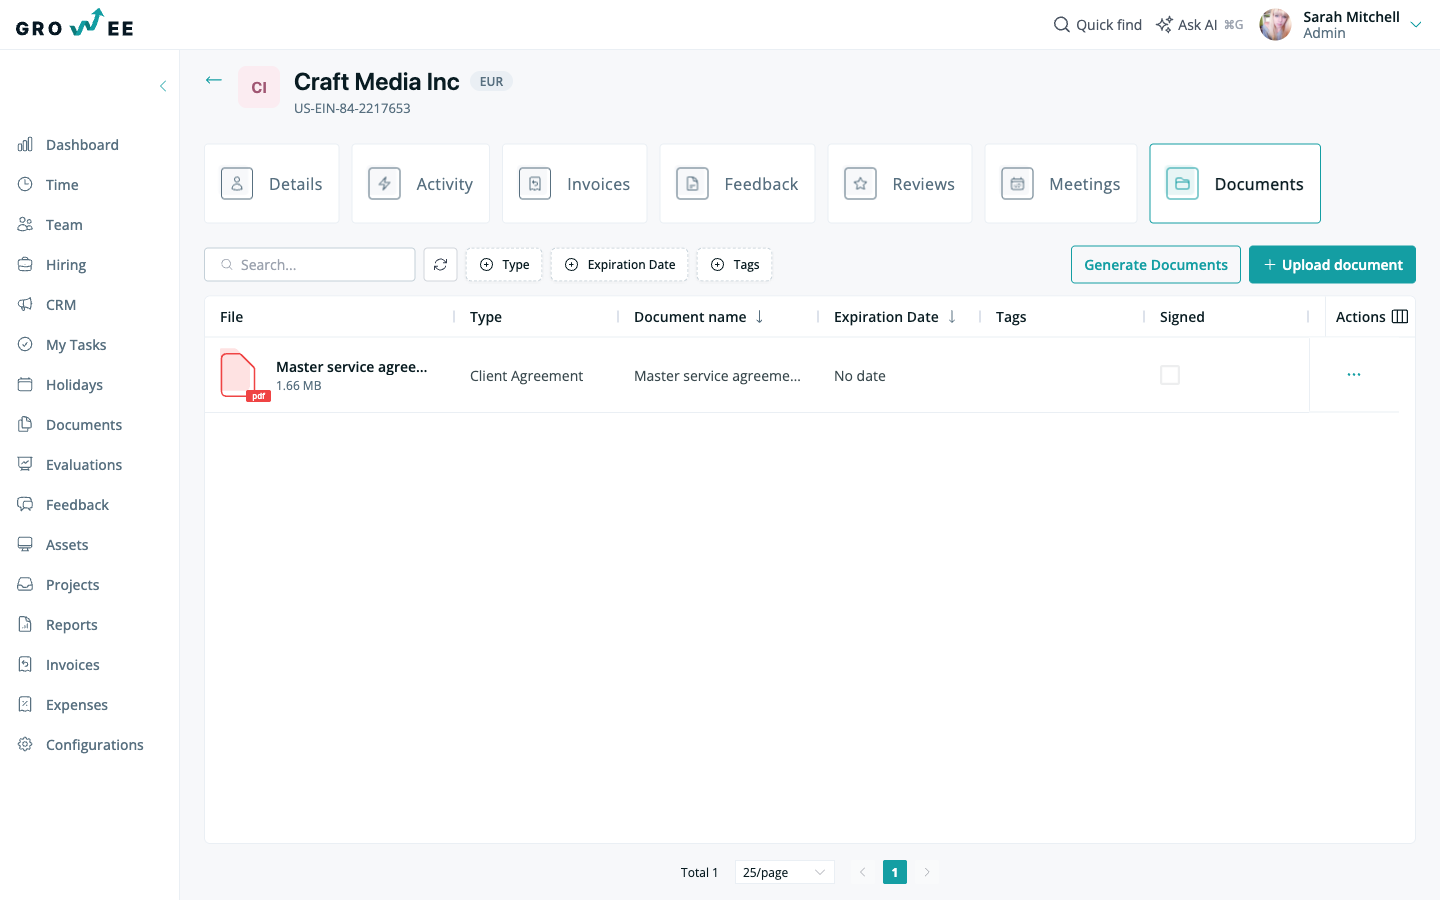Image resolution: width=1440 pixels, height=900 pixels.
Task: Add the Type filter
Action: (504, 265)
